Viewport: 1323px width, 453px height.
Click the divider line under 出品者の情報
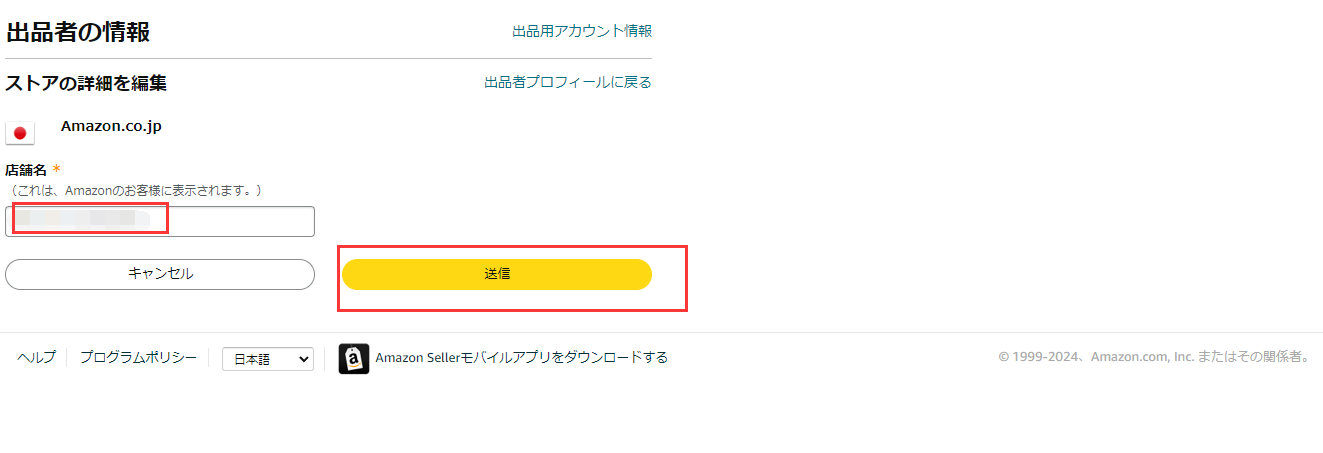point(328,59)
